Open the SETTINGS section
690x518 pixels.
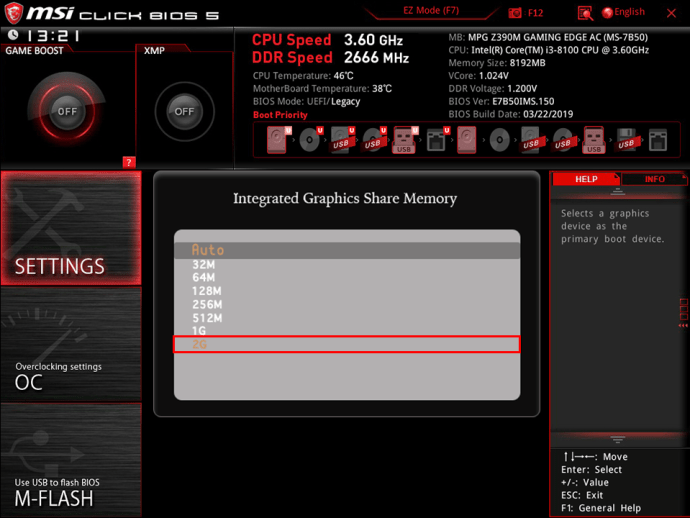point(71,228)
